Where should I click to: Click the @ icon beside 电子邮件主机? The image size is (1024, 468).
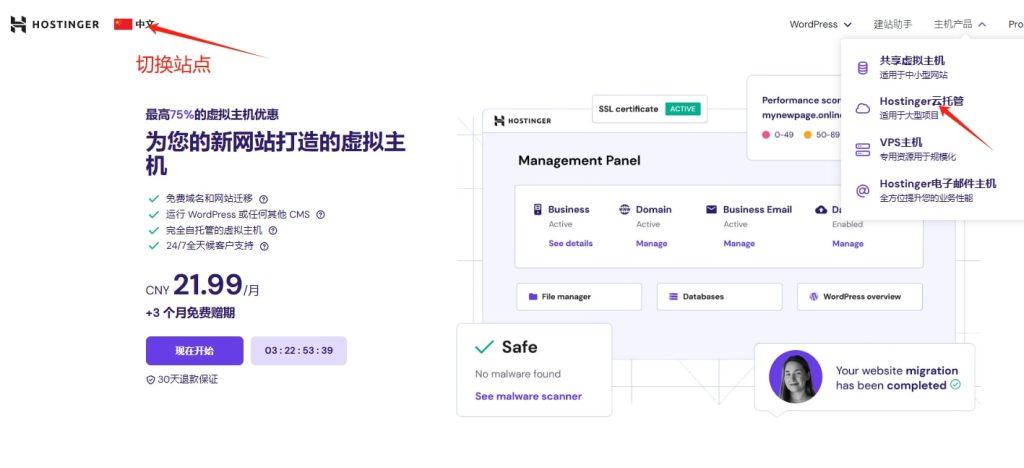pos(863,191)
